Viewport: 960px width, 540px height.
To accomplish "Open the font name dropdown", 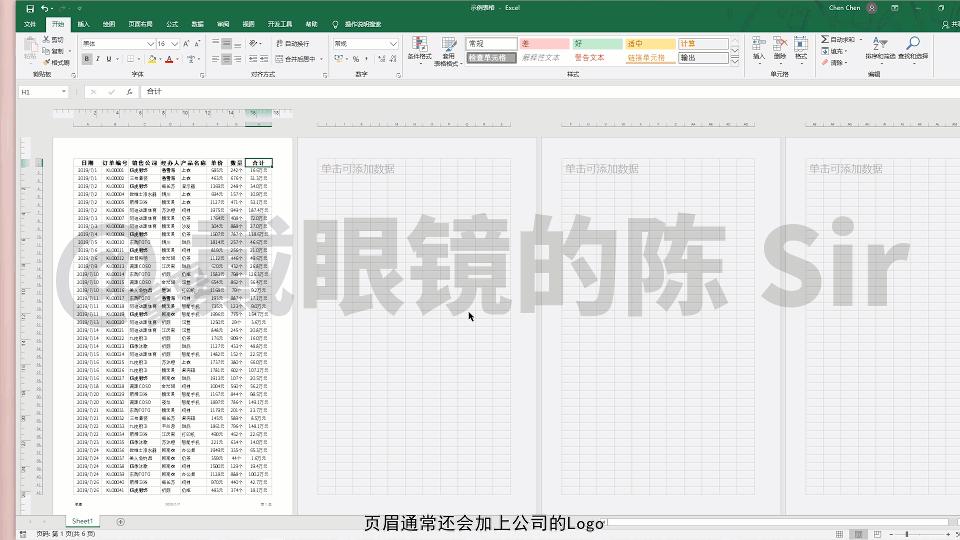I will coord(151,44).
